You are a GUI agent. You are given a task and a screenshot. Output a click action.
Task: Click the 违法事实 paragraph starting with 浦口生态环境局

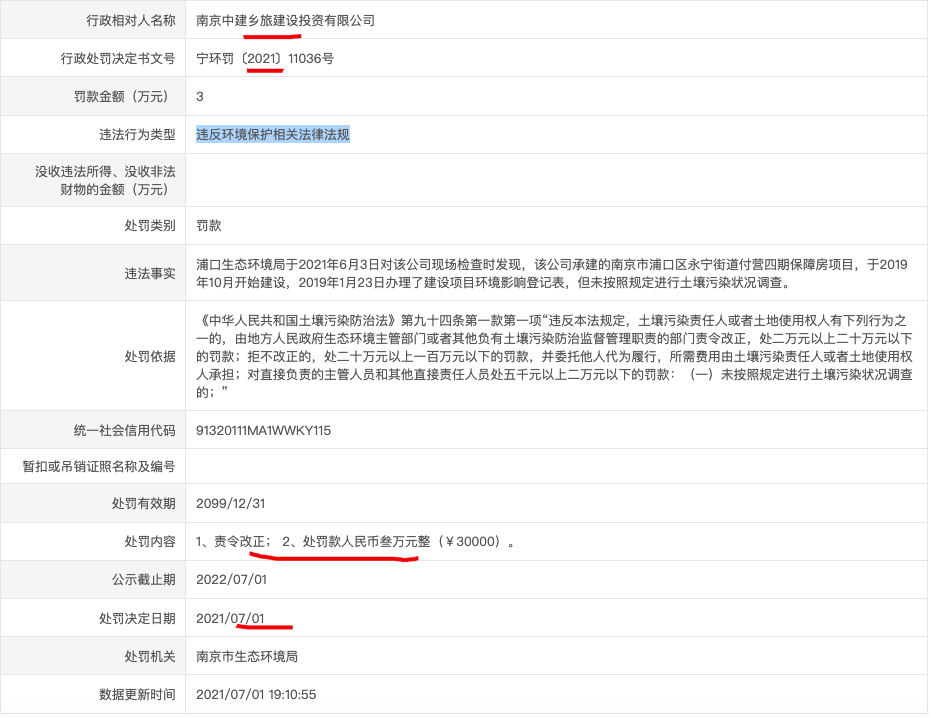552,273
